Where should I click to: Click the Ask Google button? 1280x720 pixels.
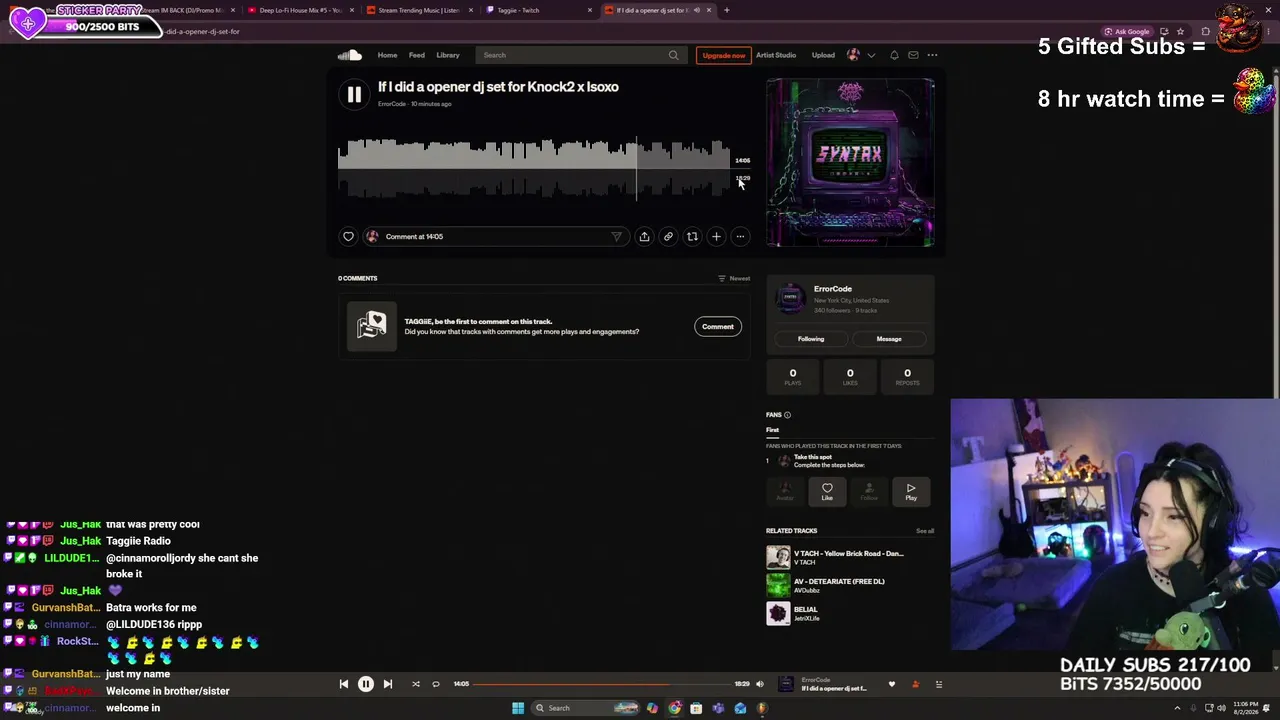tap(1127, 31)
